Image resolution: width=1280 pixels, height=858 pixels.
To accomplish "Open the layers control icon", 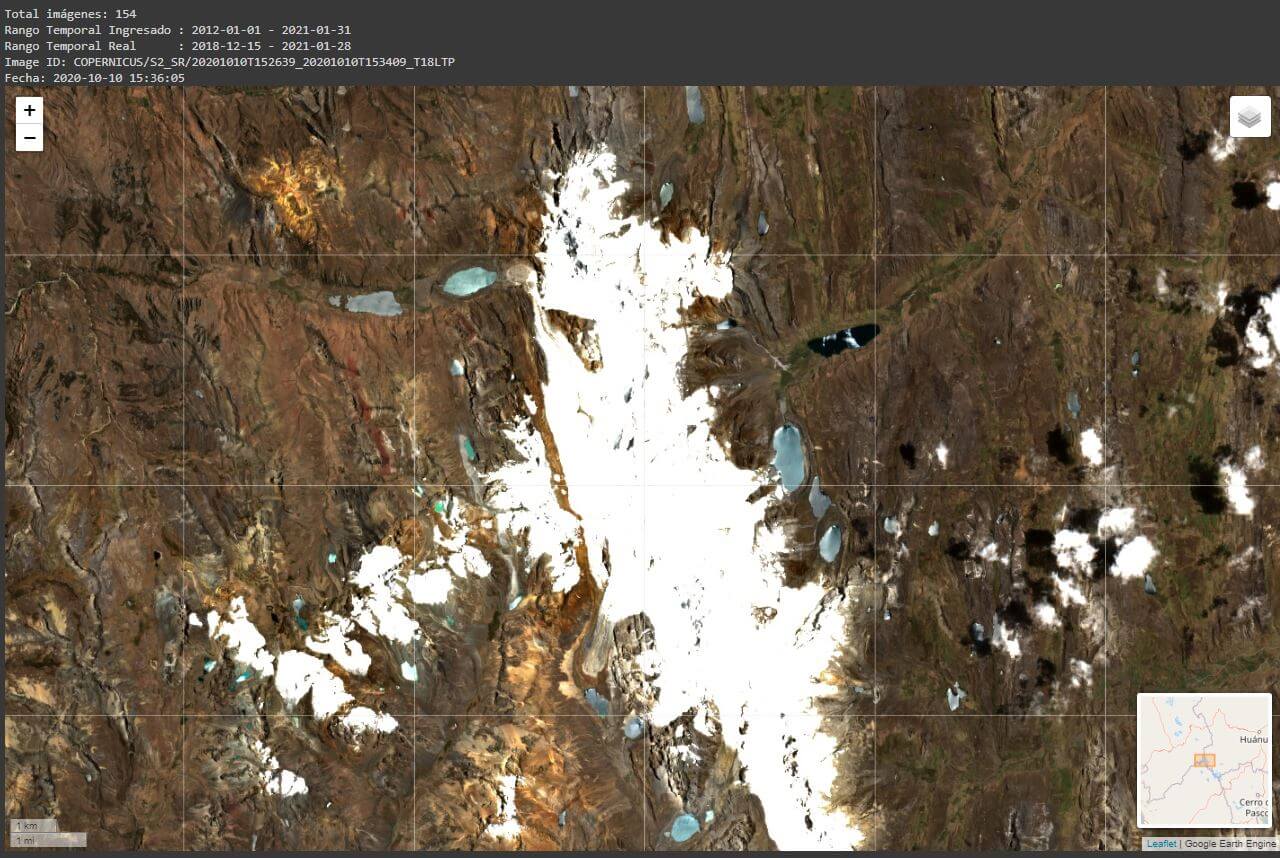I will (x=1249, y=117).
